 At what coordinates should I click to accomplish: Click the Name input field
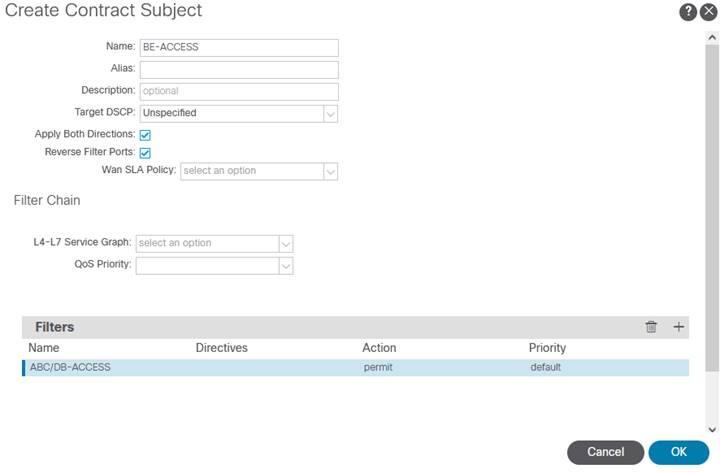(x=239, y=48)
